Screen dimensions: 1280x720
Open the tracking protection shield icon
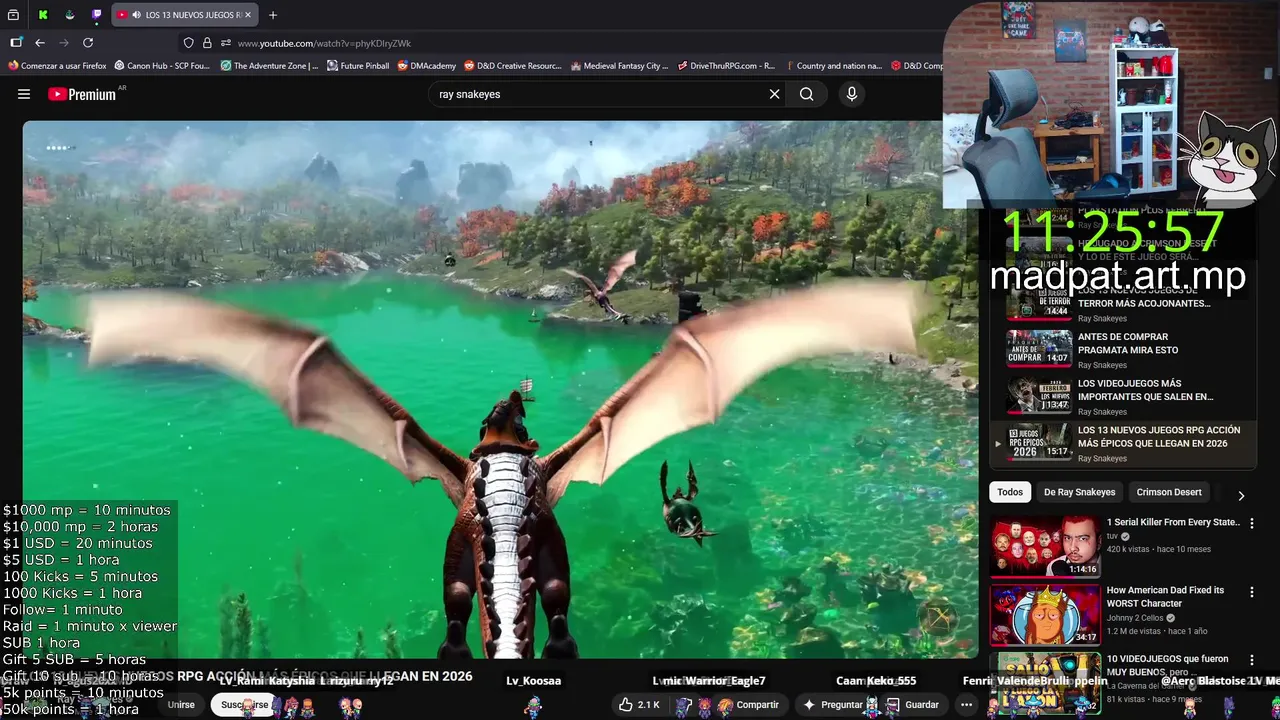pyautogui.click(x=188, y=43)
